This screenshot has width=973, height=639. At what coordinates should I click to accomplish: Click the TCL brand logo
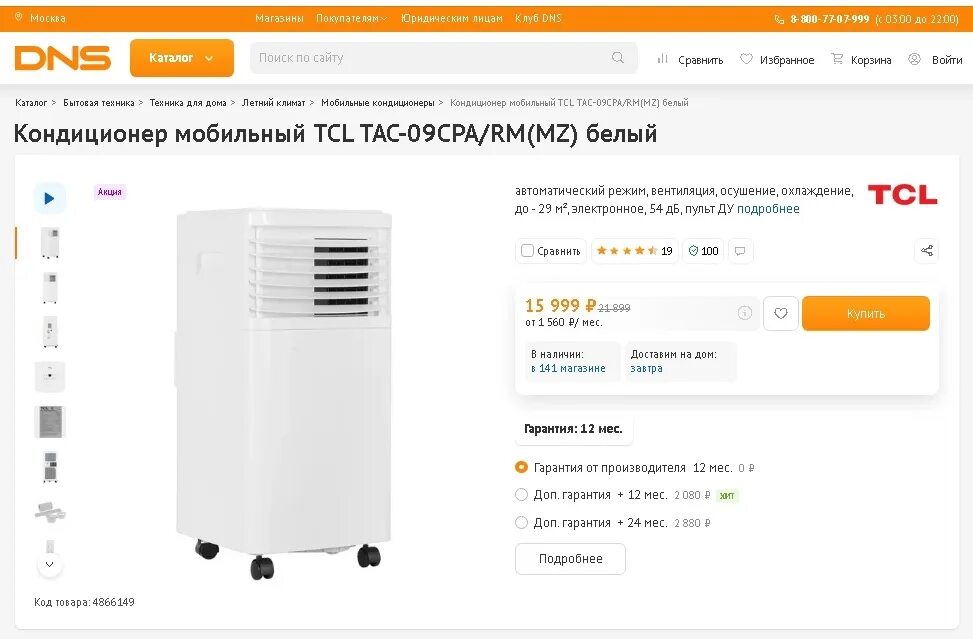[902, 194]
